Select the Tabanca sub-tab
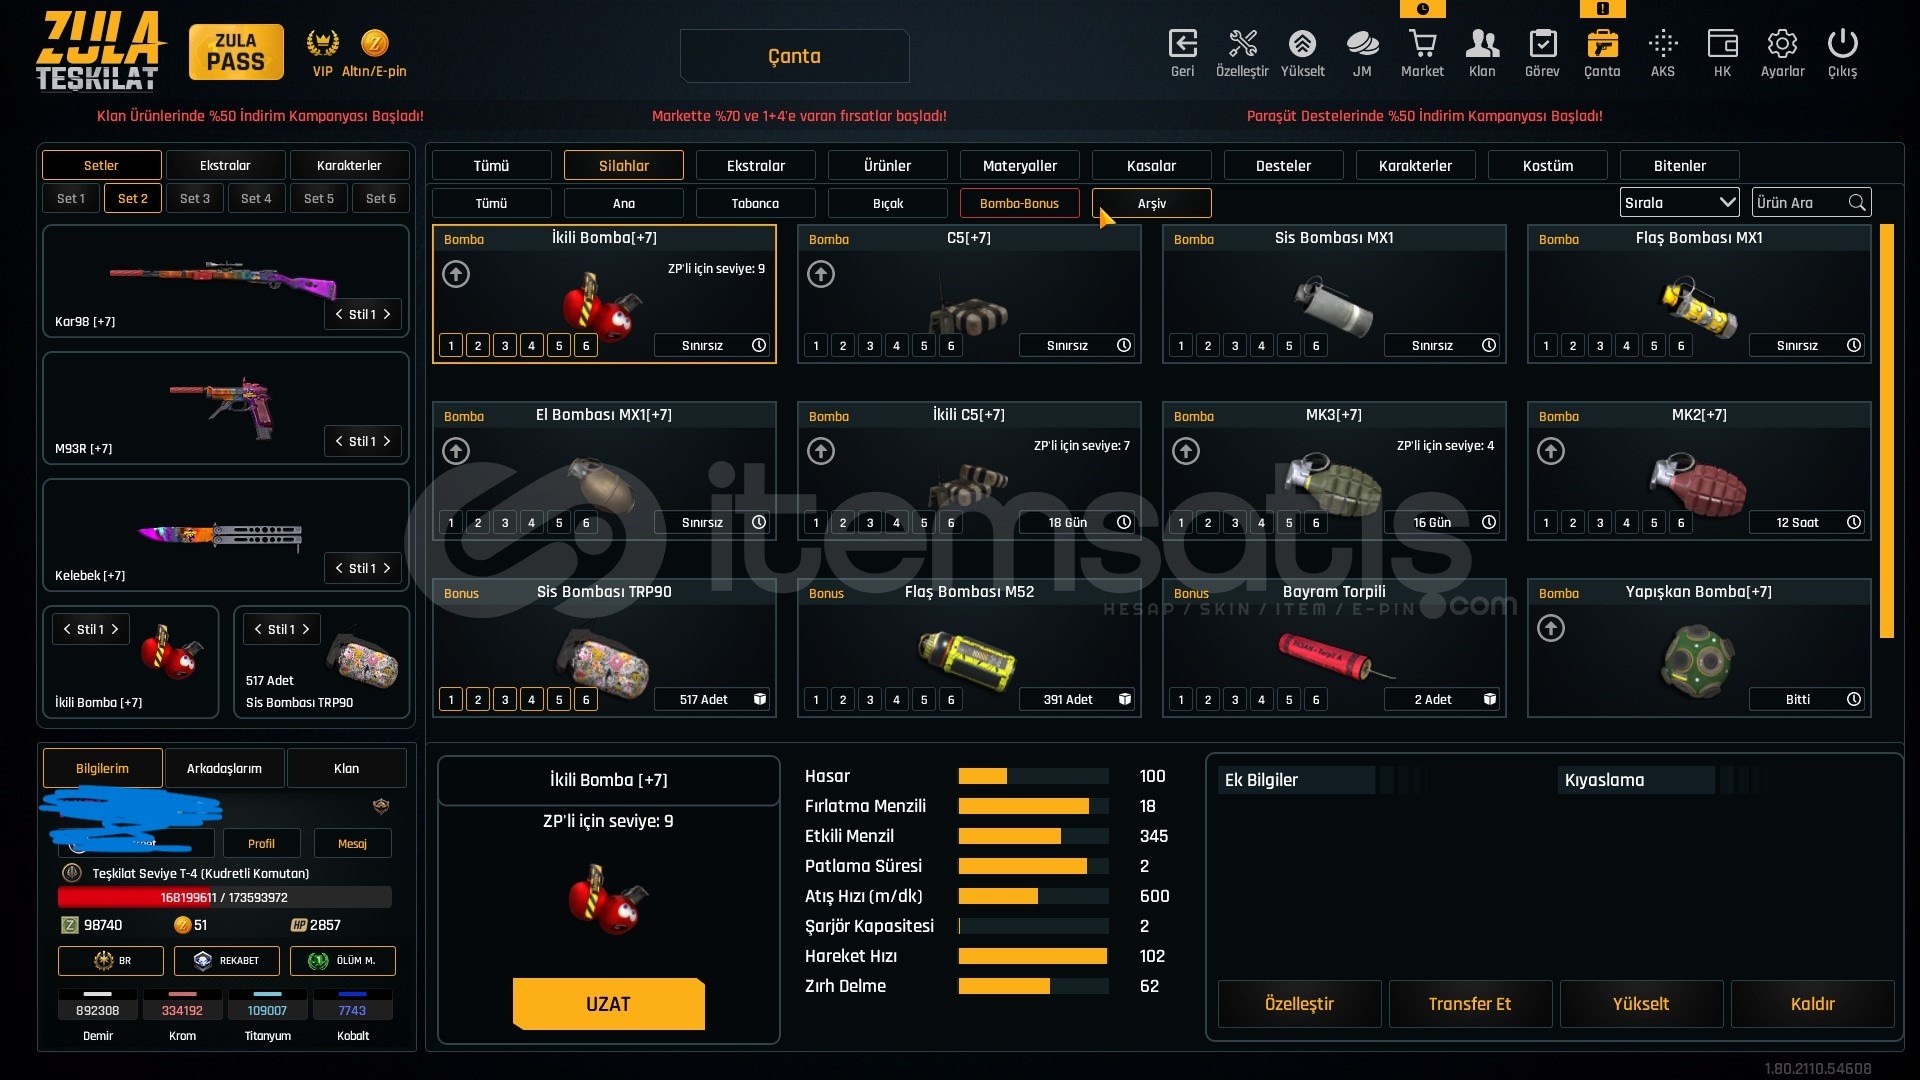Image resolution: width=1920 pixels, height=1080 pixels. pos(755,203)
